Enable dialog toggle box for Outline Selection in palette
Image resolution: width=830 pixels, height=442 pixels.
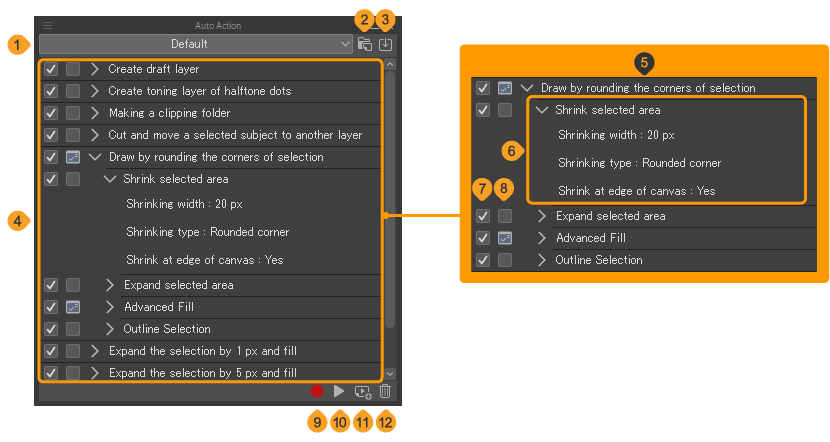pyautogui.click(x=73, y=329)
